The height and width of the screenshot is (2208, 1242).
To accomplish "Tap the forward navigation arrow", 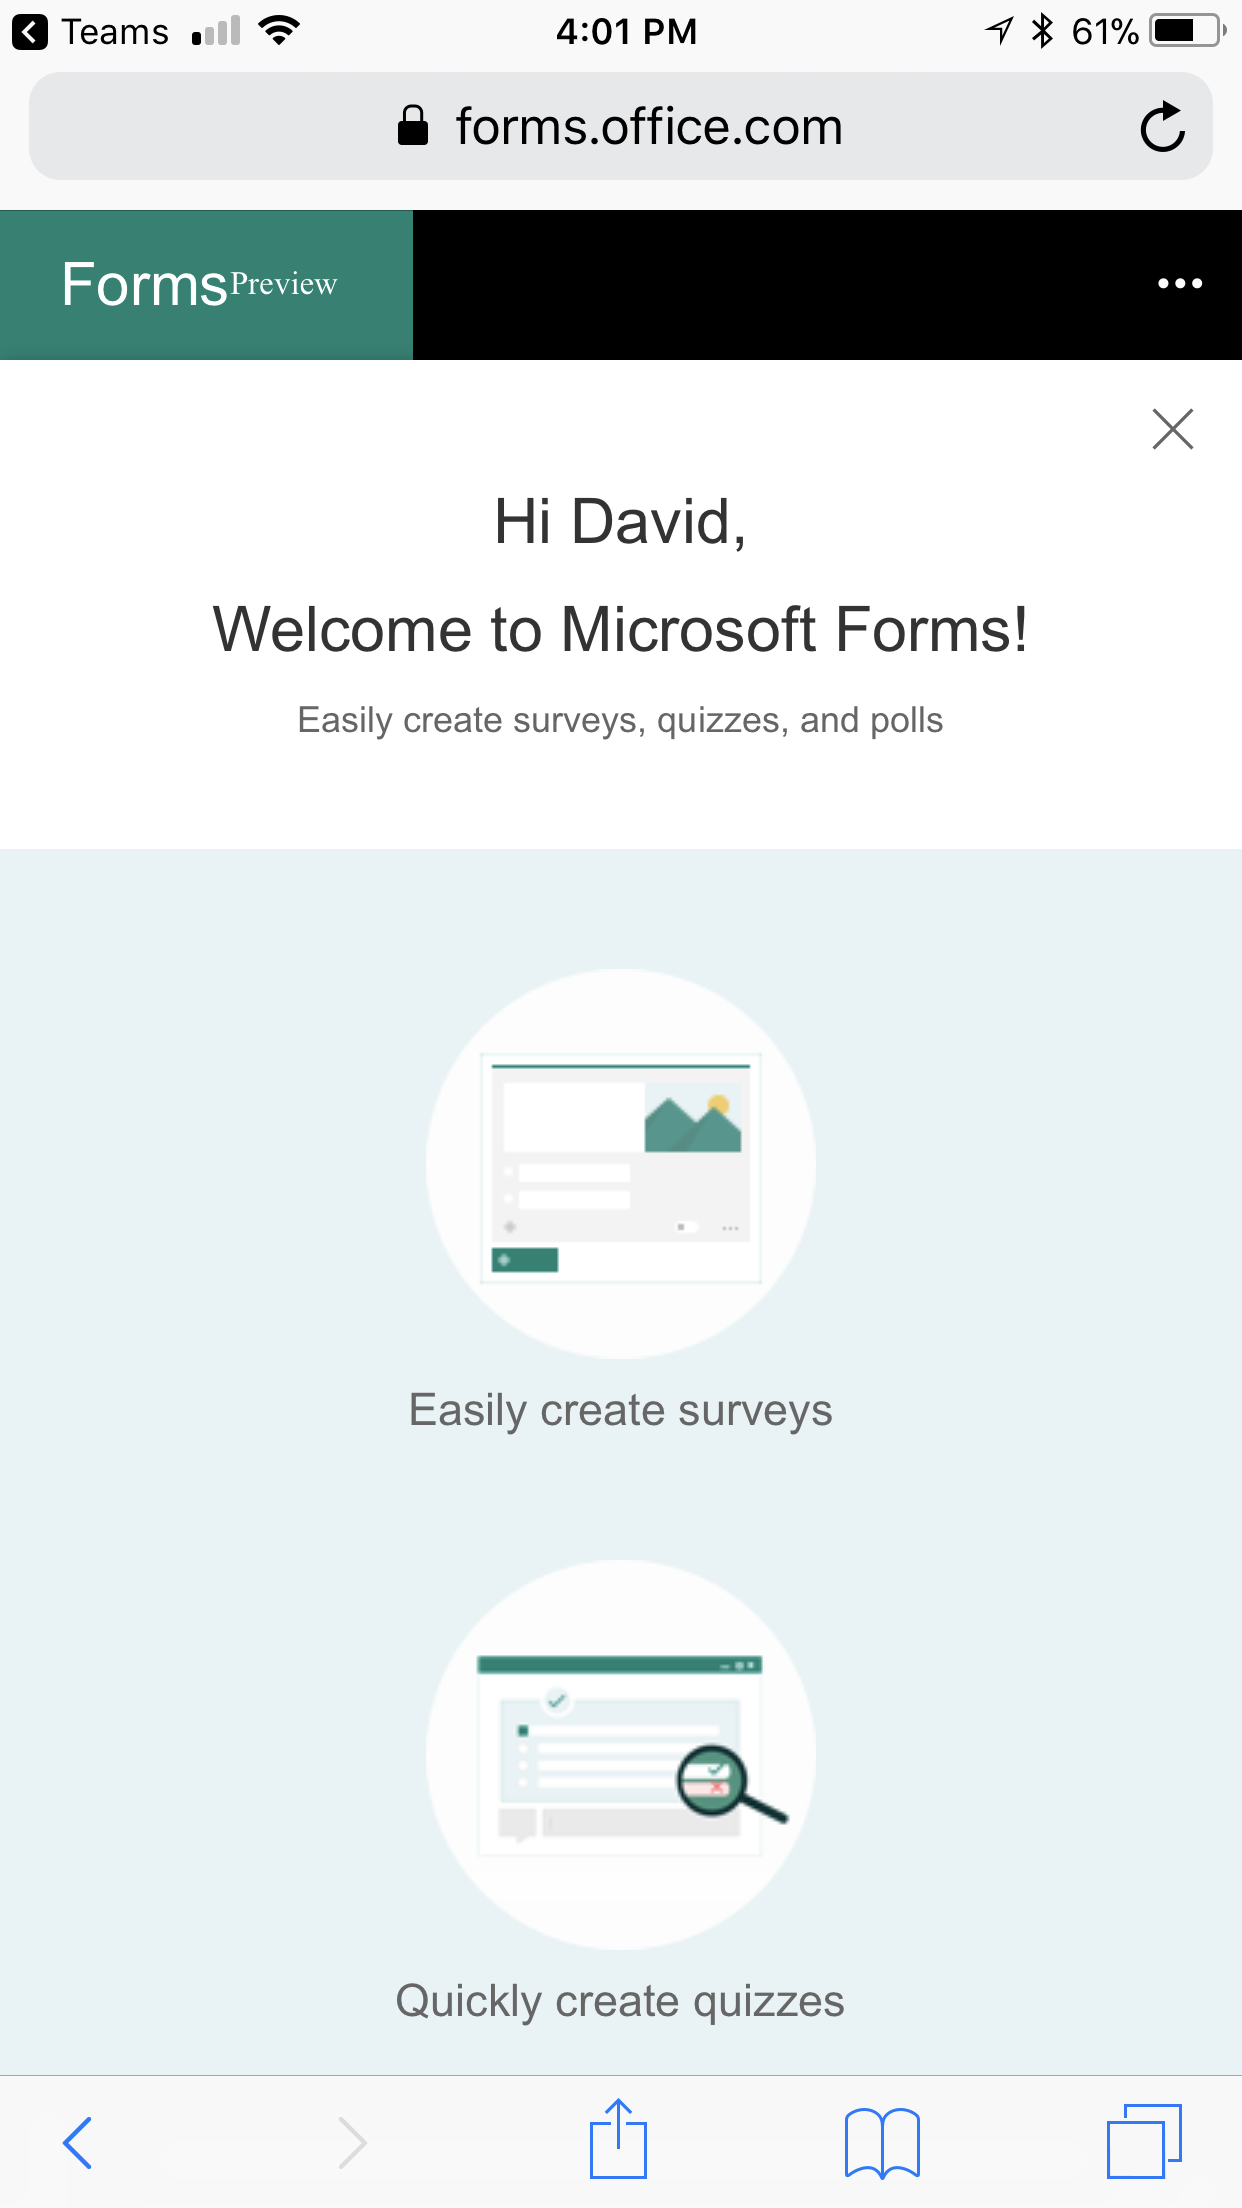I will tap(352, 2142).
